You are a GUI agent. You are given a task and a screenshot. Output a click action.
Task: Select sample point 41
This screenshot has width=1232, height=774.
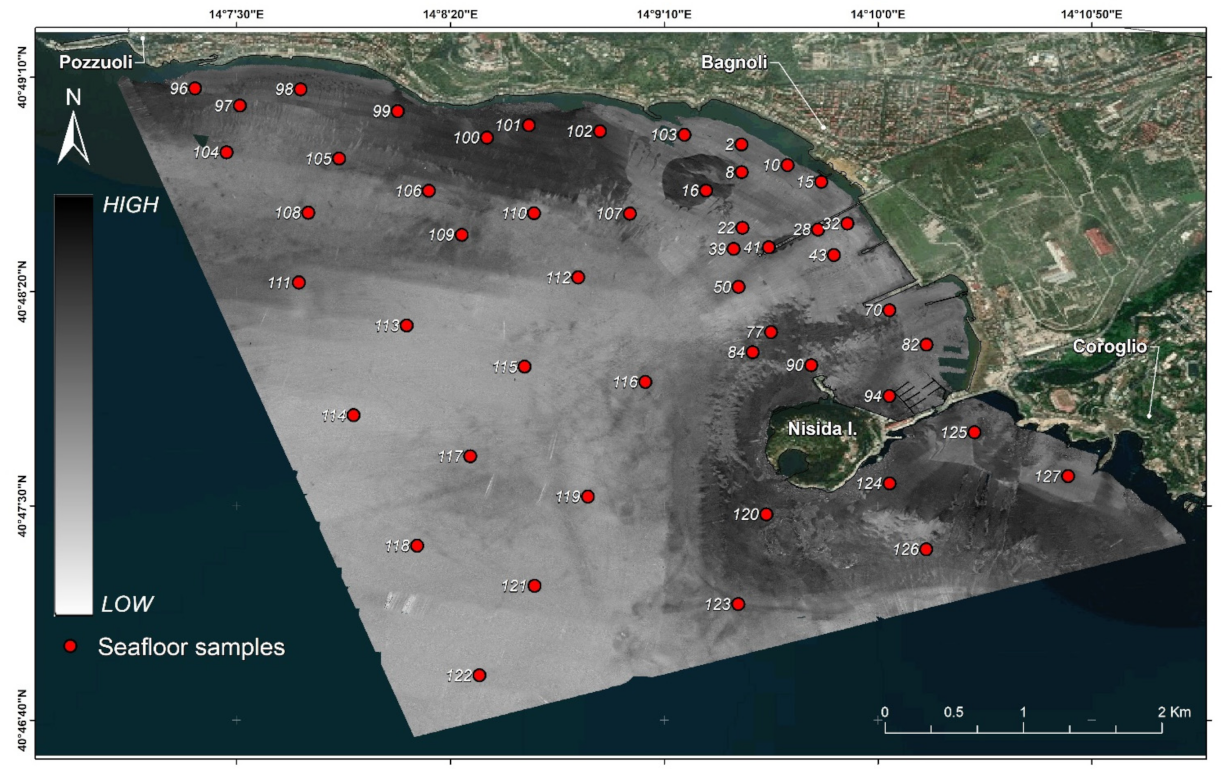click(769, 247)
